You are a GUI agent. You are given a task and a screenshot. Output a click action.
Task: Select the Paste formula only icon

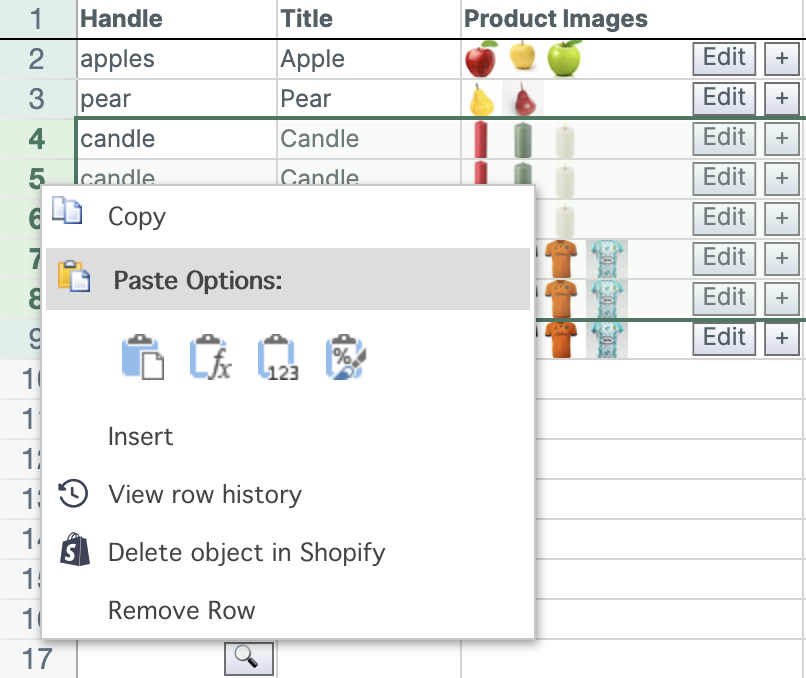coord(210,356)
